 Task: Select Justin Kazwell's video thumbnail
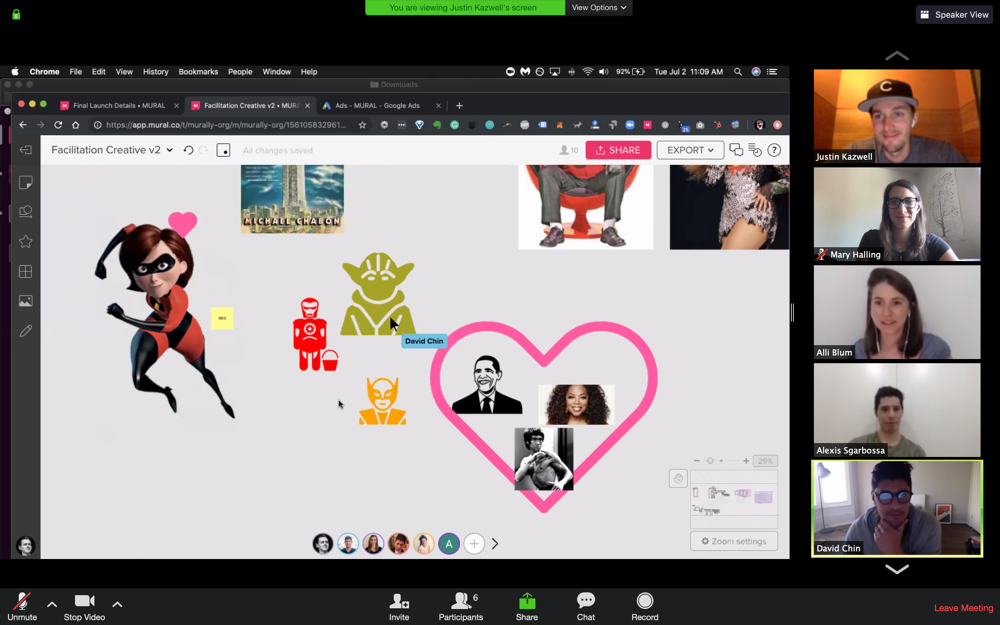tap(897, 116)
